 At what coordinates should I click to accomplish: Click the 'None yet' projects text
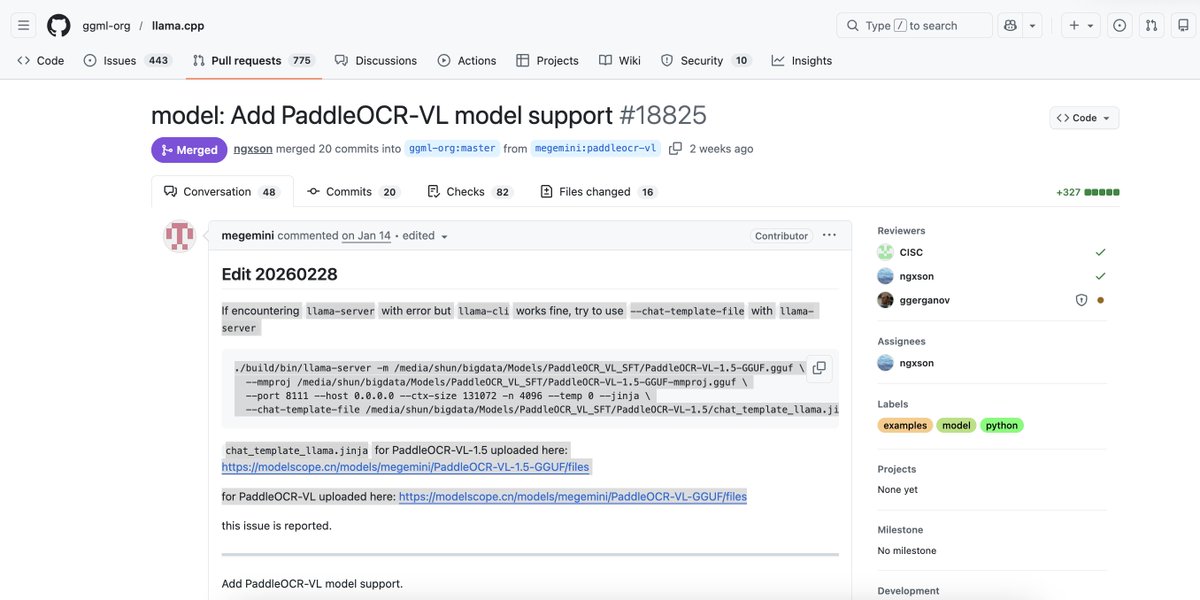click(x=898, y=490)
